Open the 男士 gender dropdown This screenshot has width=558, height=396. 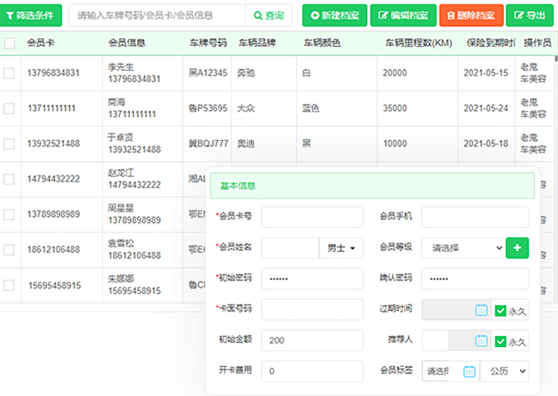click(341, 248)
